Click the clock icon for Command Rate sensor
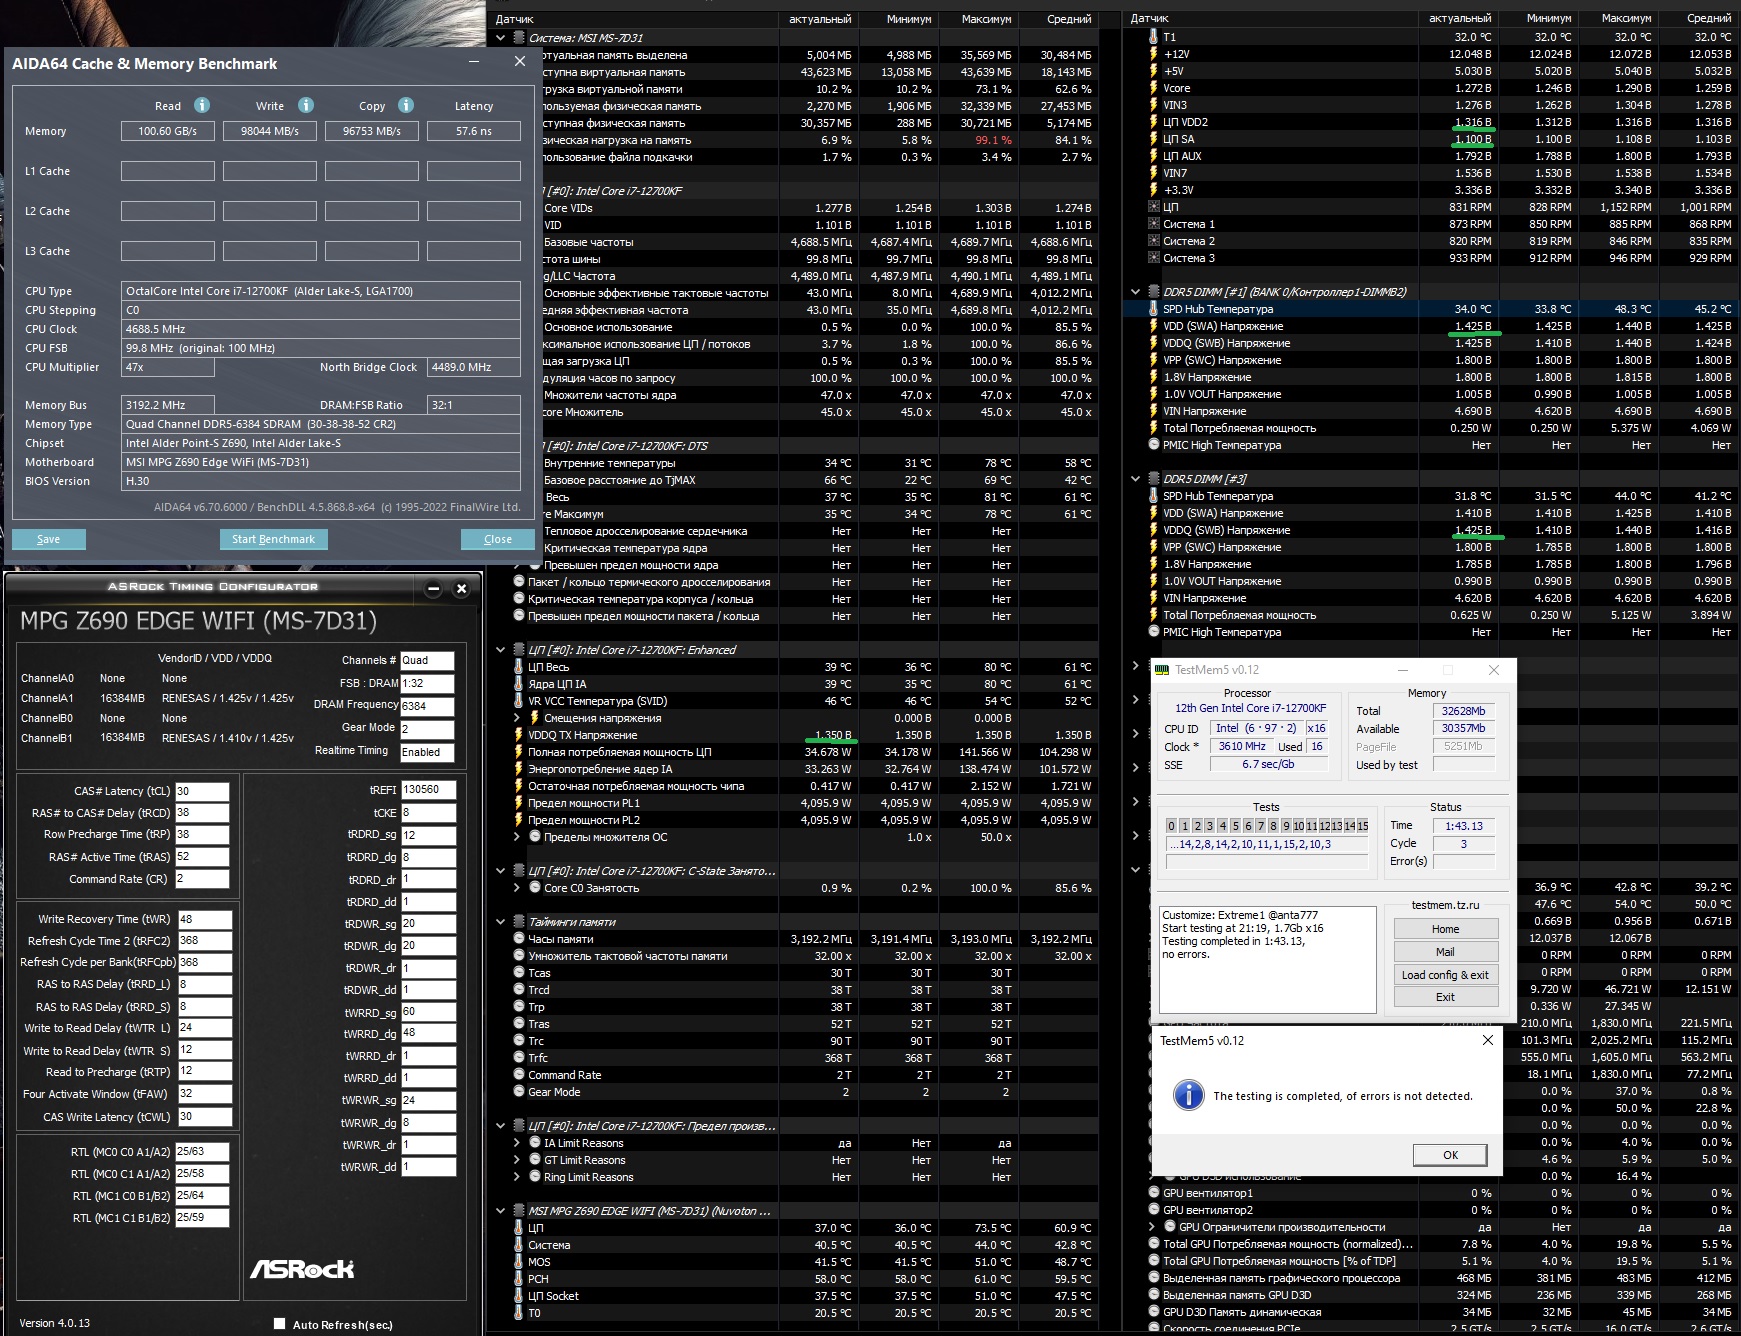The image size is (1741, 1336). pyautogui.click(x=518, y=1075)
